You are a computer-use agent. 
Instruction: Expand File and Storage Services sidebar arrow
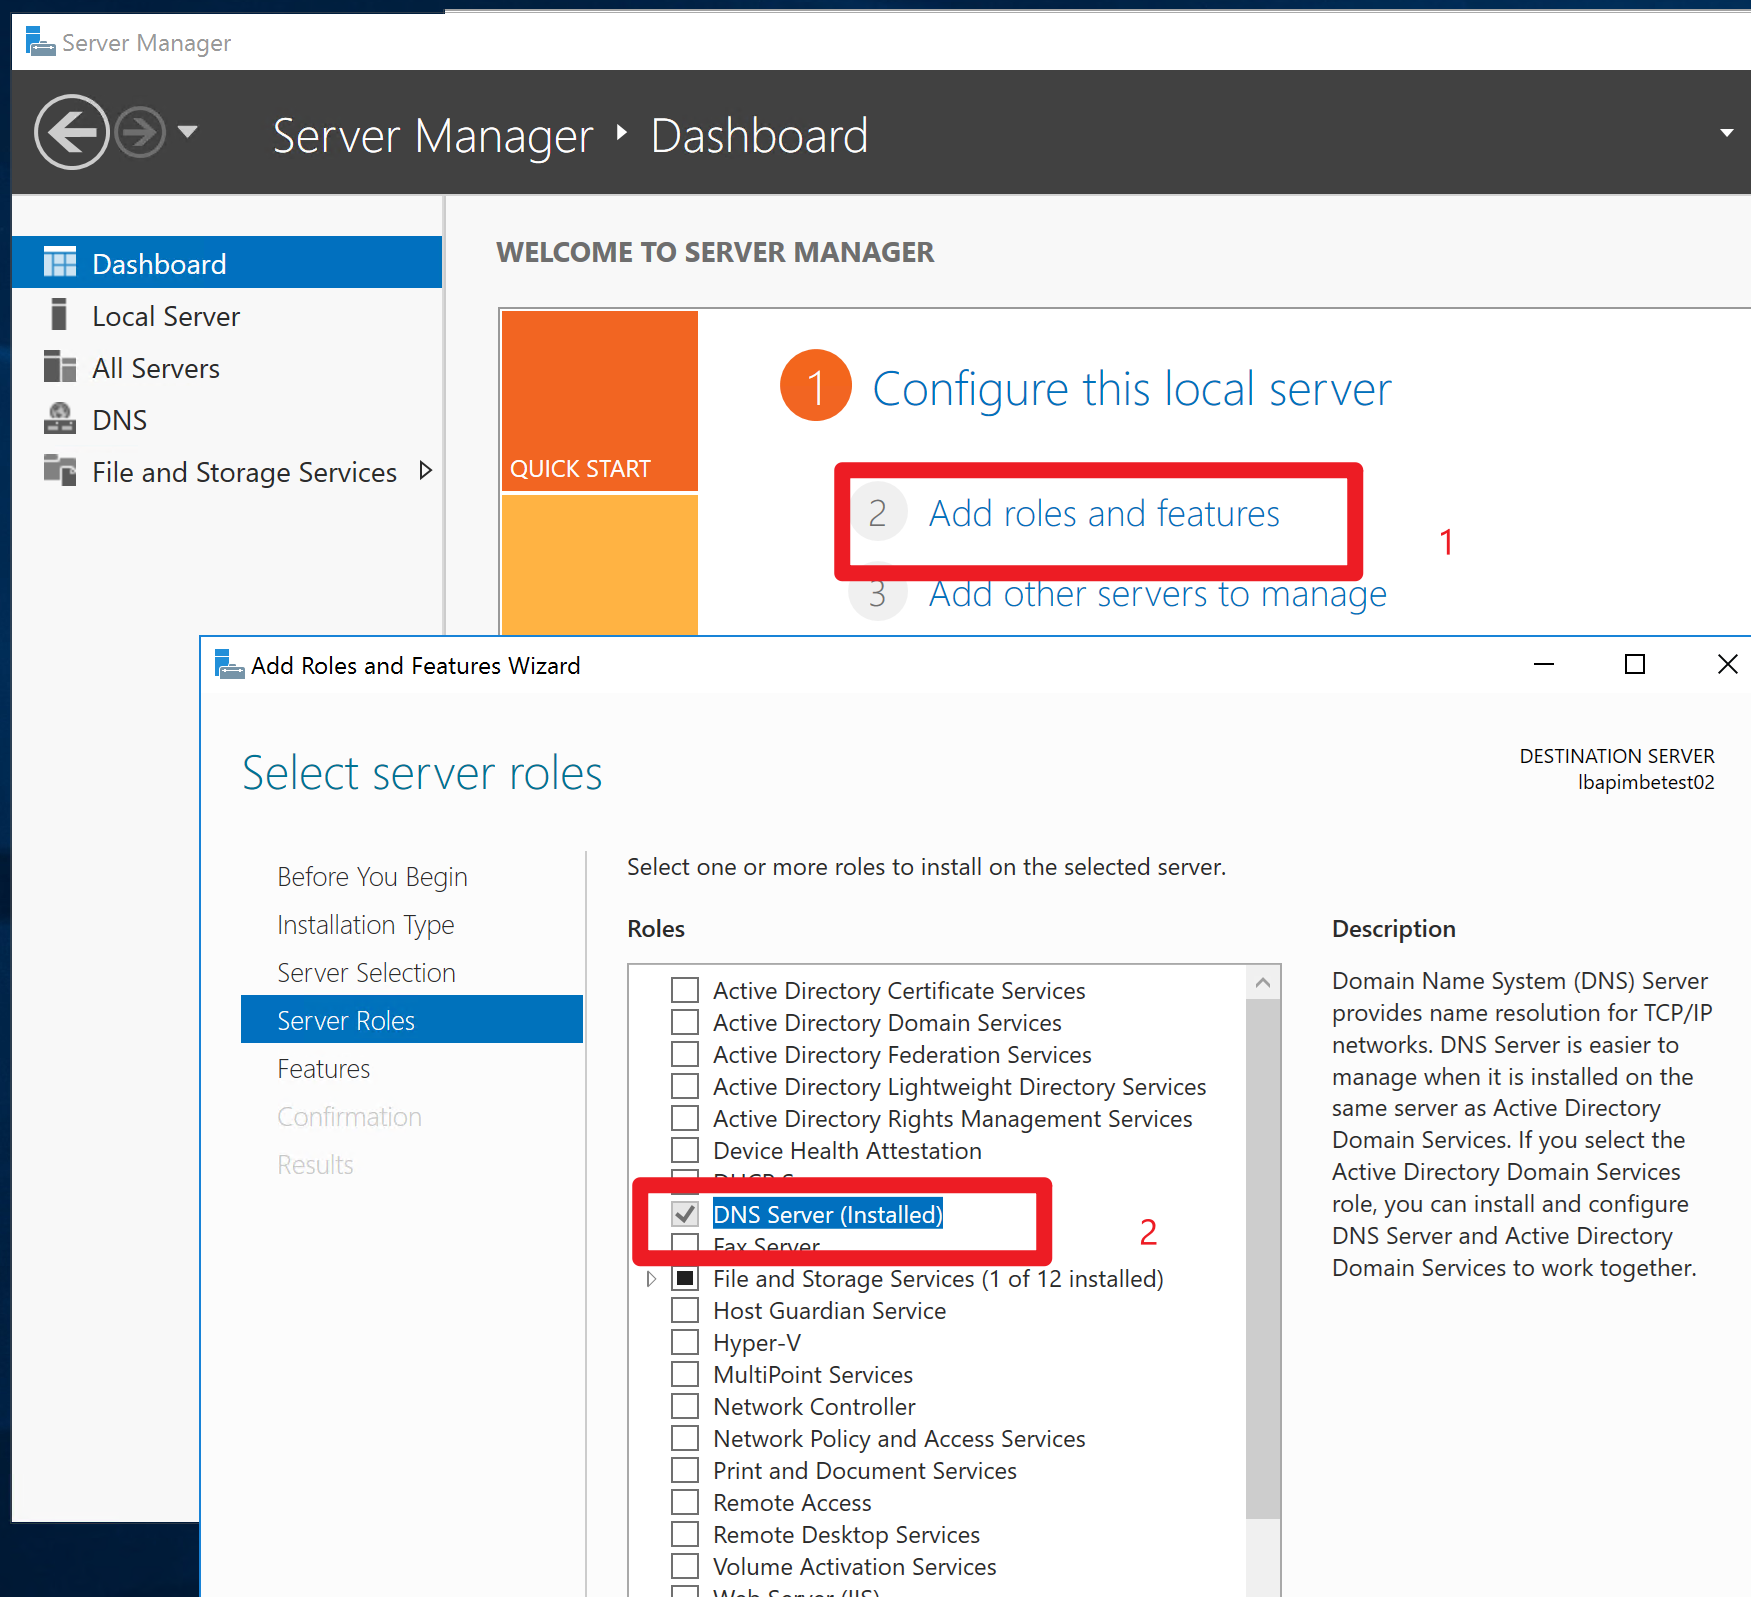point(425,471)
